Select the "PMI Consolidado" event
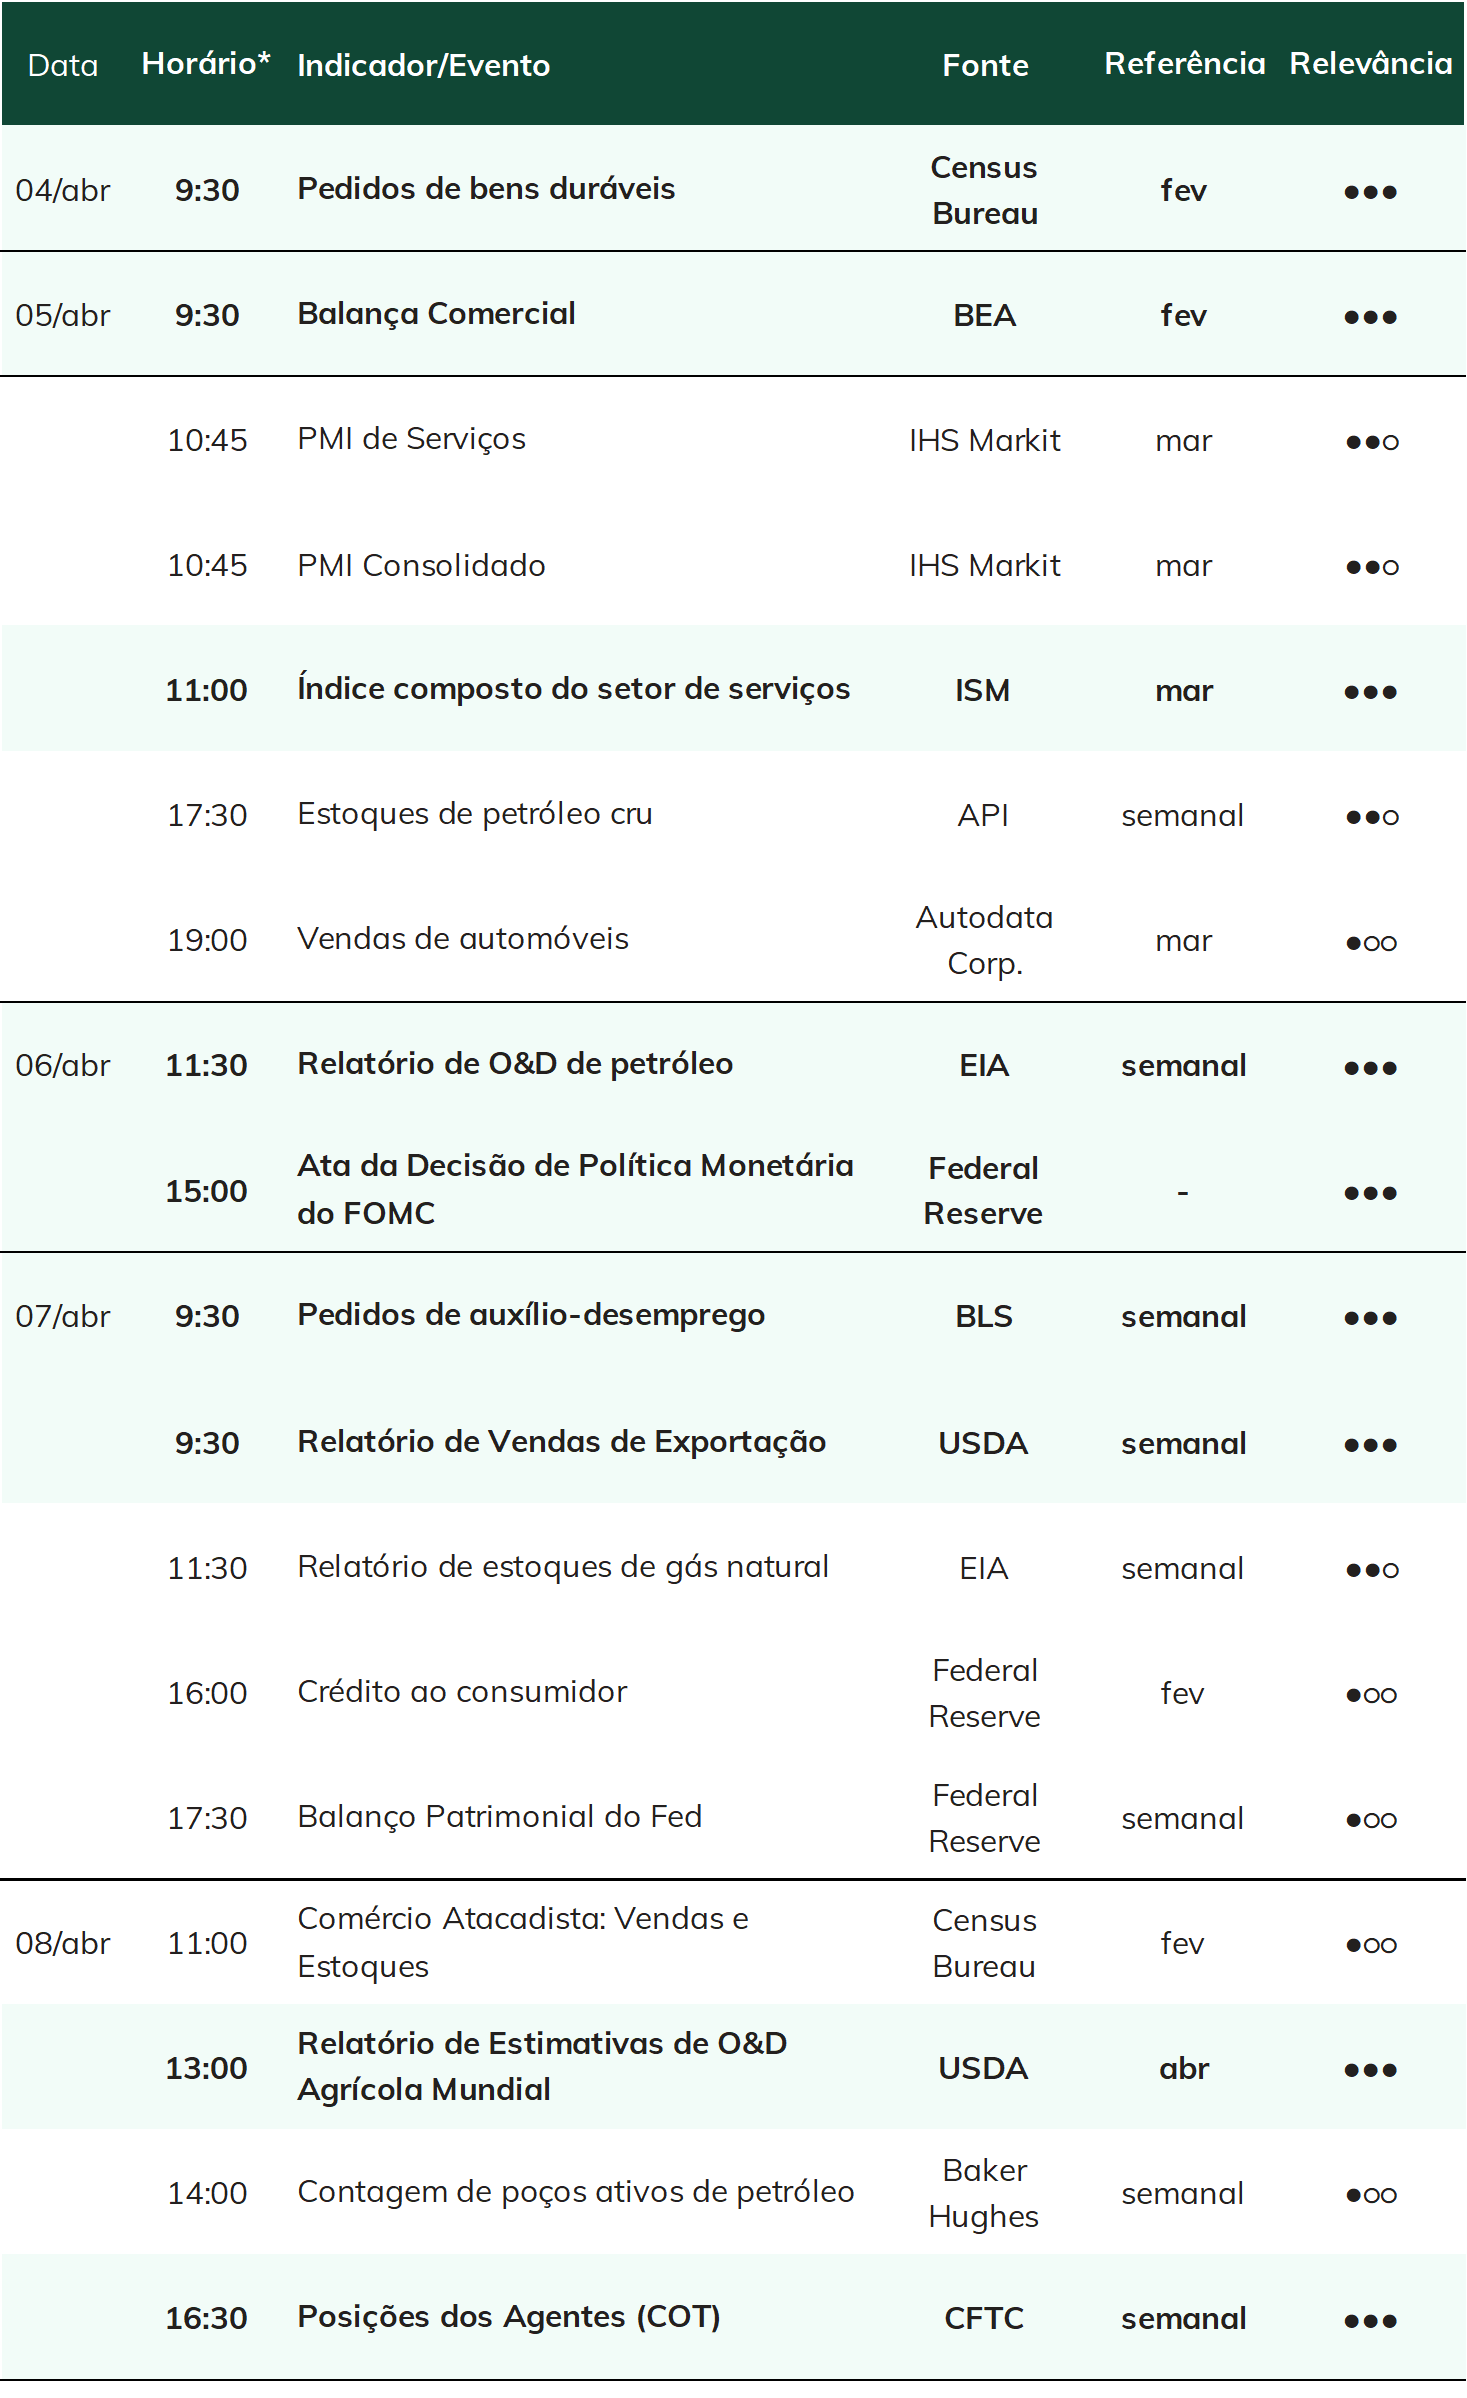Viewport: 1467px width, 2398px height. tap(421, 565)
